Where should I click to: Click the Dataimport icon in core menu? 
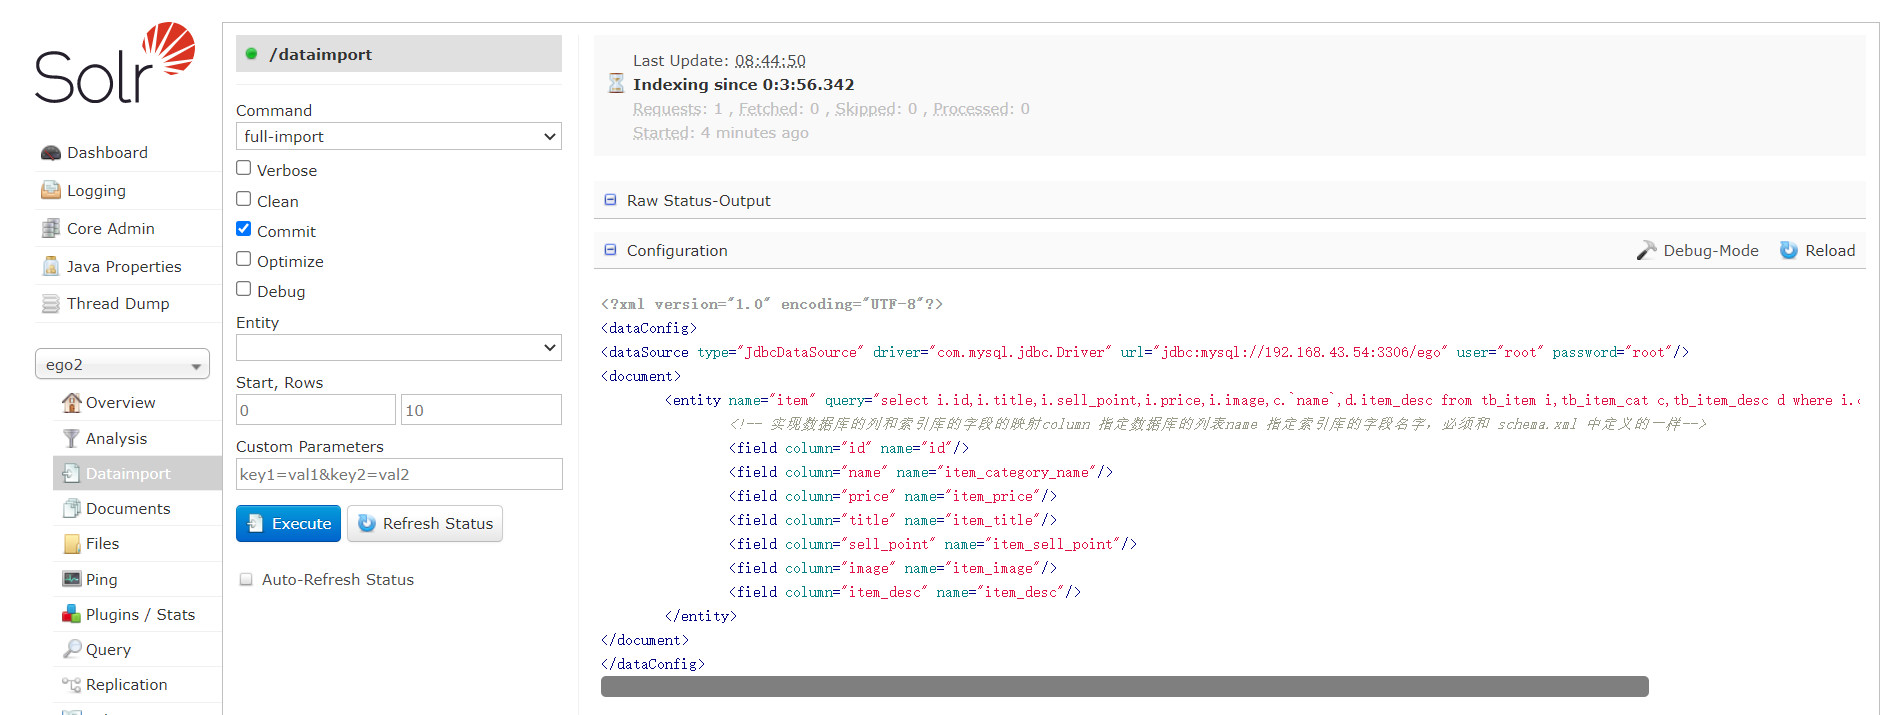72,473
